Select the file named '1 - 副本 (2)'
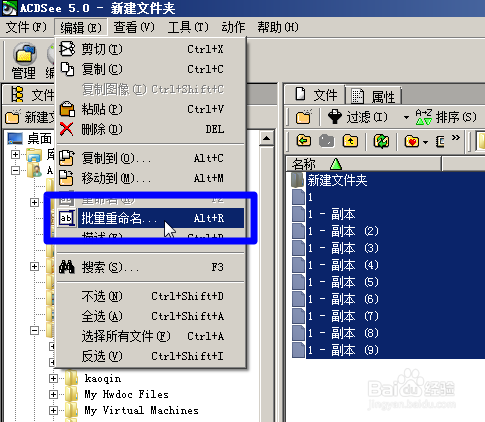Screen dimensions: 485x422 coord(343,231)
